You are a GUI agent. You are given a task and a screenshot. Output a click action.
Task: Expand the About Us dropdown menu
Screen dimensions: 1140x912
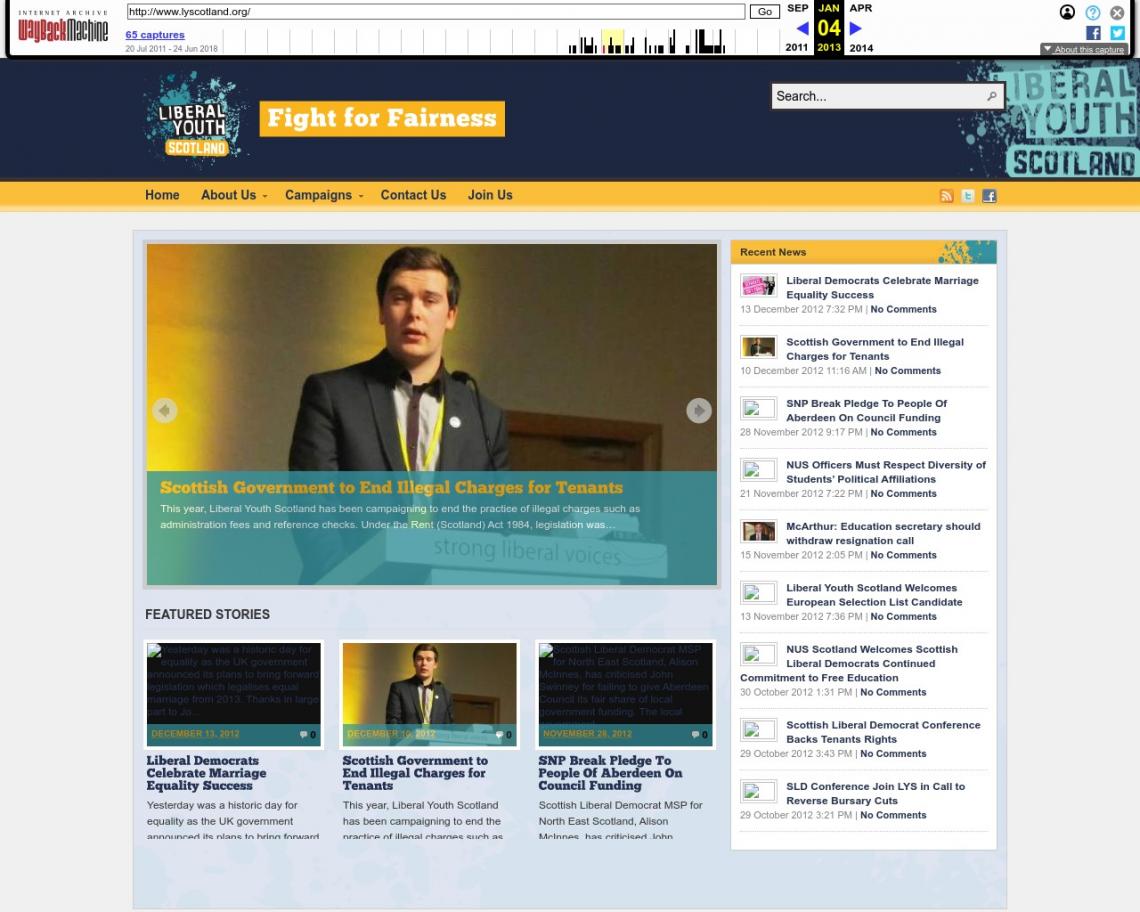234,195
